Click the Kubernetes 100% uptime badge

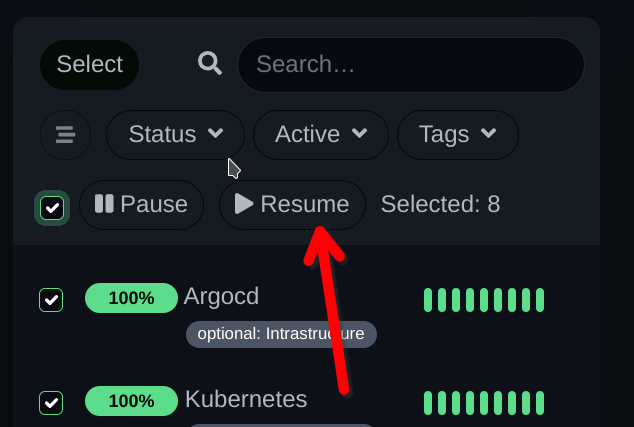131,401
